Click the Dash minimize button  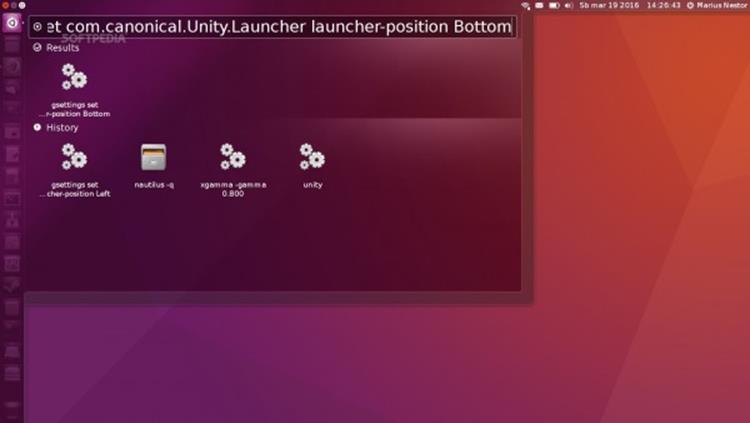[x=14, y=5]
